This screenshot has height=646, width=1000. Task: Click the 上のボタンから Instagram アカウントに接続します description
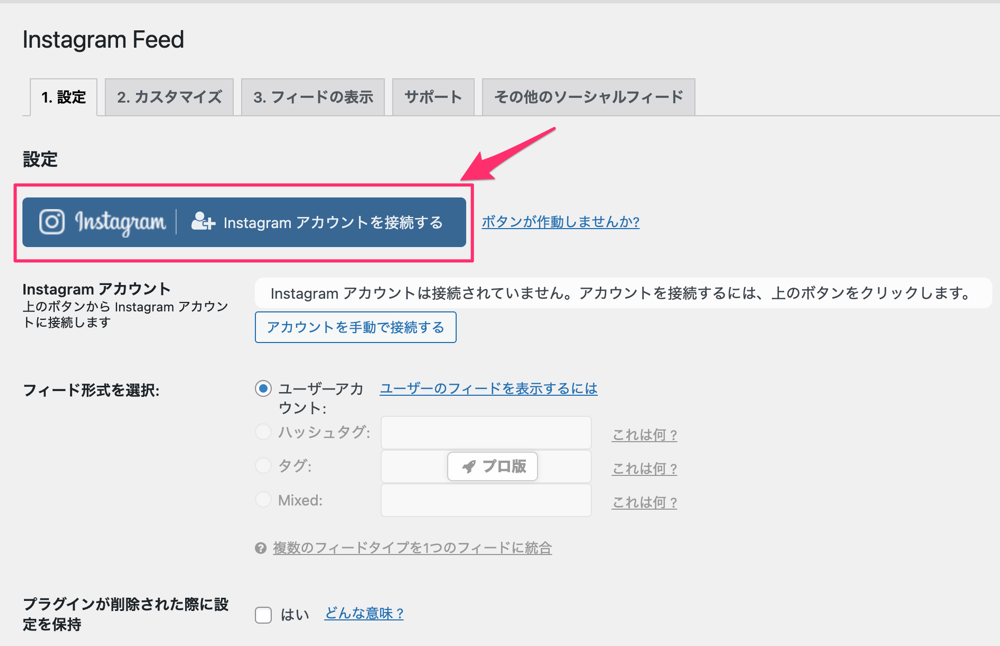(125, 314)
